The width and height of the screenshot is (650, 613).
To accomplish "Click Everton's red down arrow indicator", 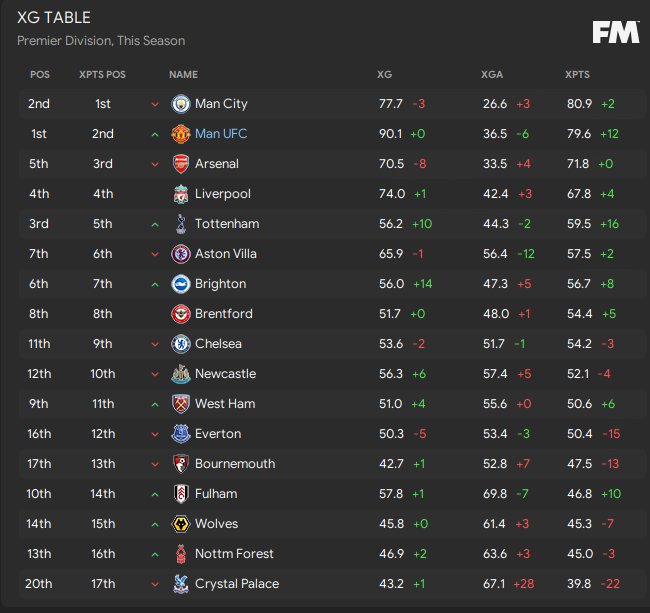I will coord(155,434).
